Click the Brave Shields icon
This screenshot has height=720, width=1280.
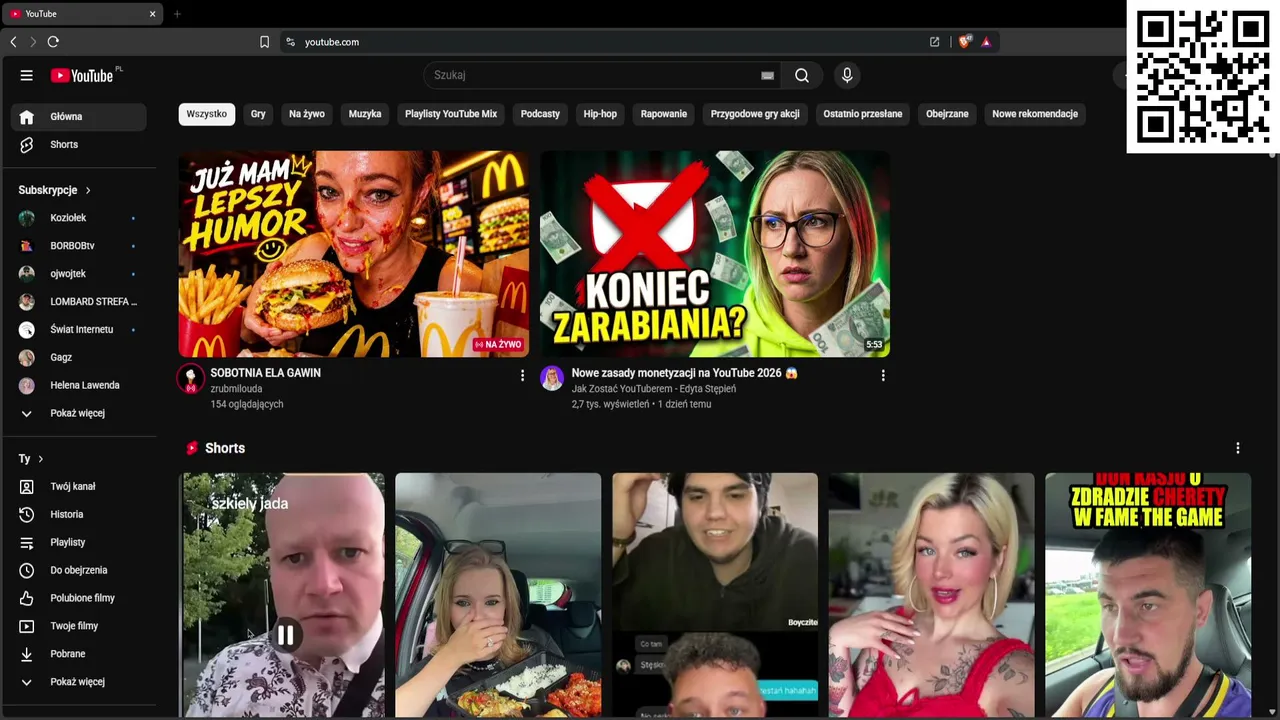(x=965, y=42)
